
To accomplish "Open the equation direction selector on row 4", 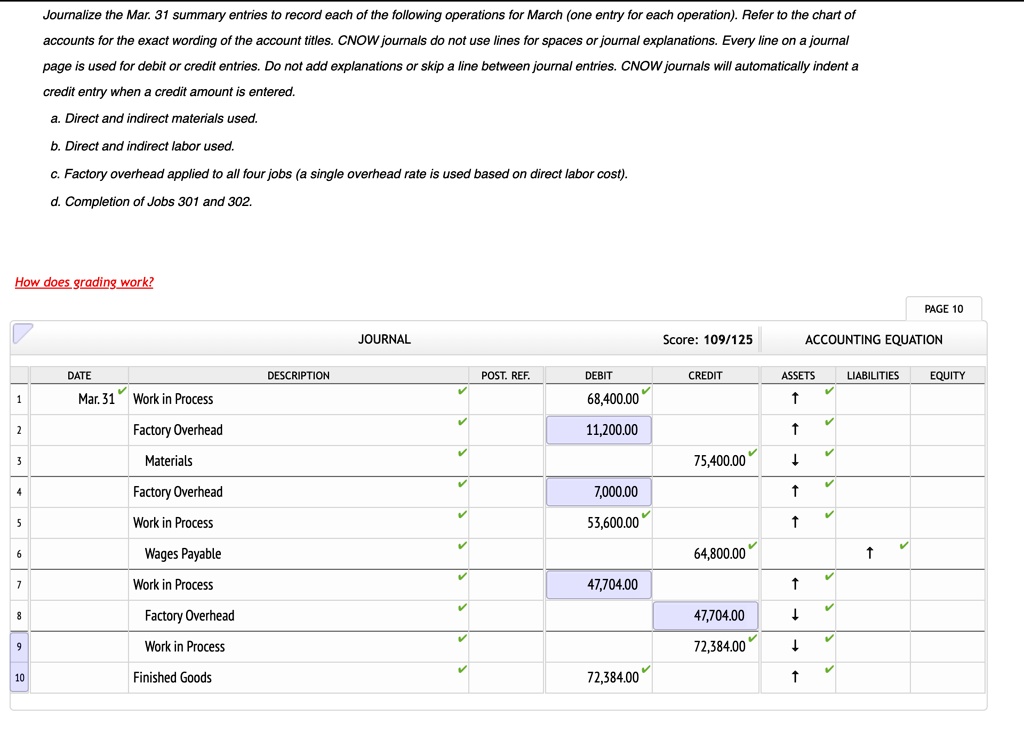I will 797,492.
